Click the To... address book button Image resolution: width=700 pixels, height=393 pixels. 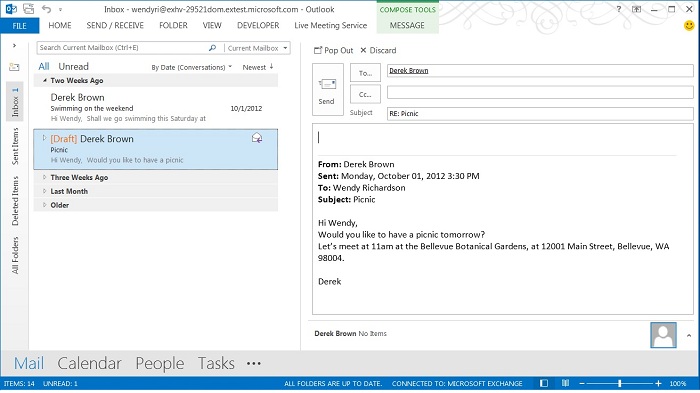(x=365, y=73)
